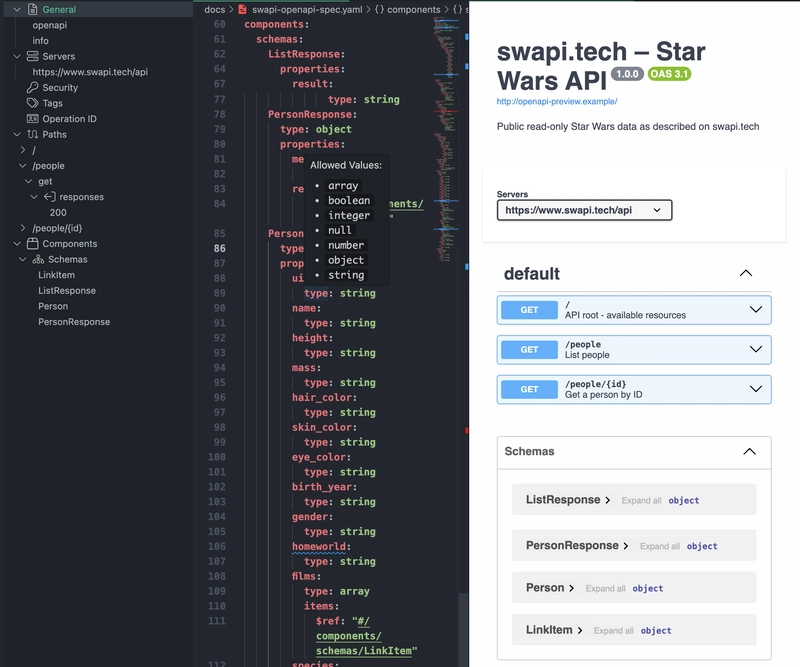800x667 pixels.
Task: Collapse the Schemas section in the preview
Action: 749,451
